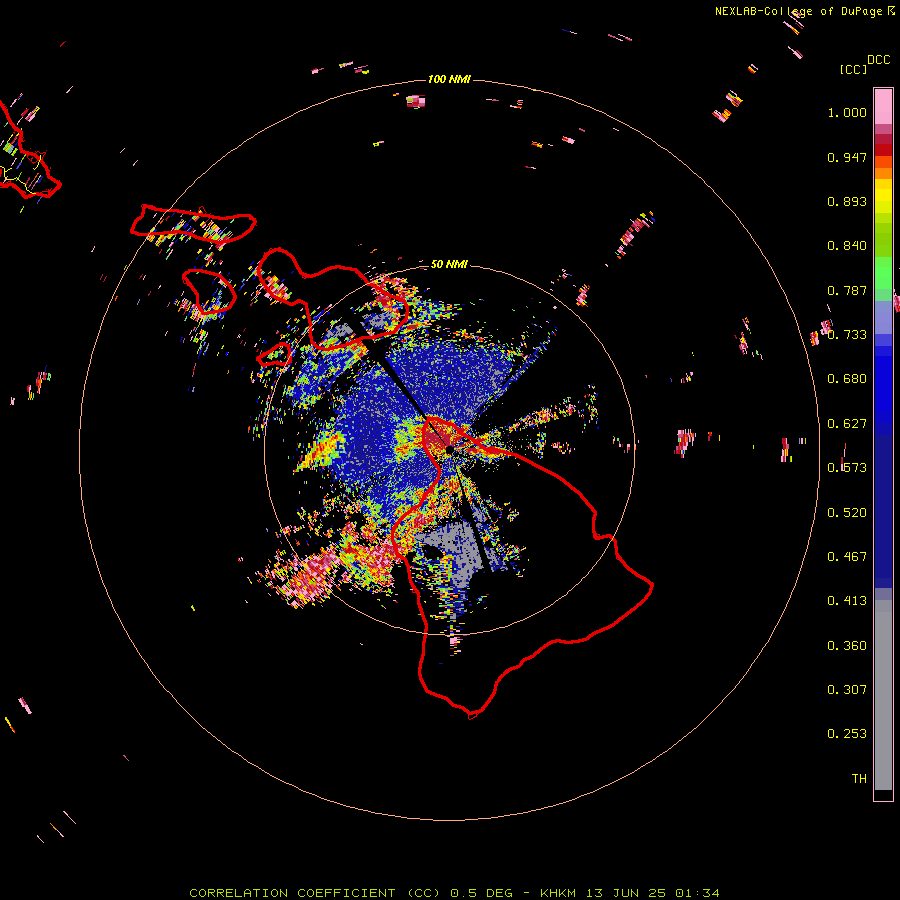The width and height of the screenshot is (900, 900).
Task: Click the pink segment of the color bar
Action: tap(883, 106)
